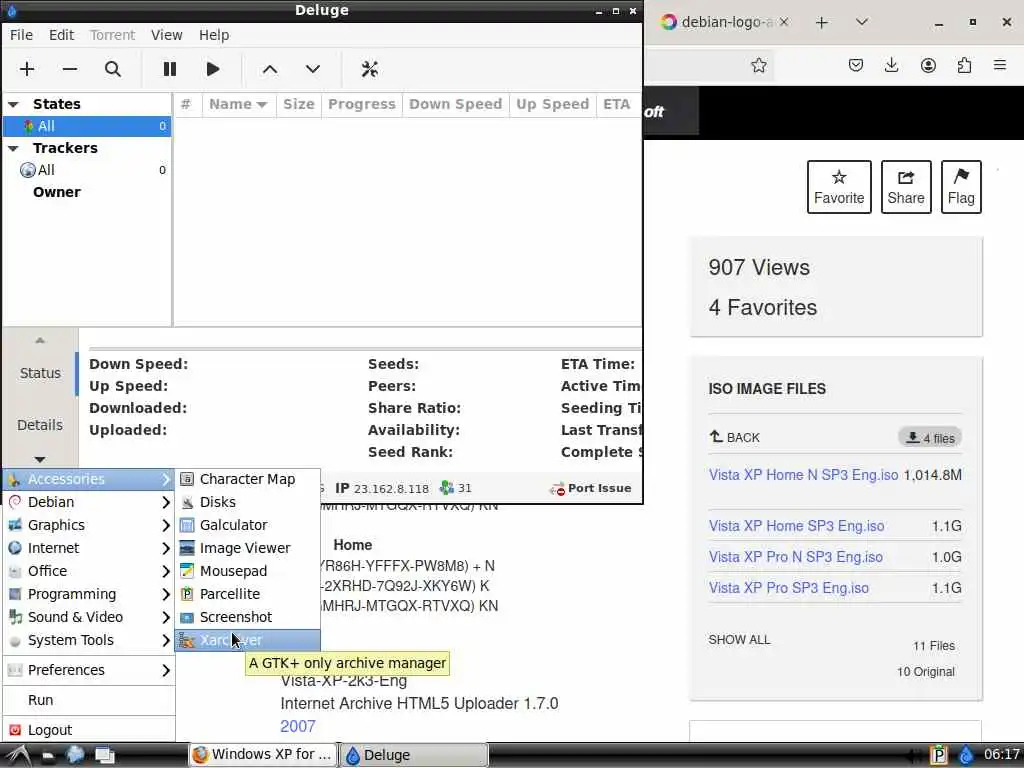Pause selected torrents in Deluge toolbar
The width and height of the screenshot is (1024, 768).
170,69
